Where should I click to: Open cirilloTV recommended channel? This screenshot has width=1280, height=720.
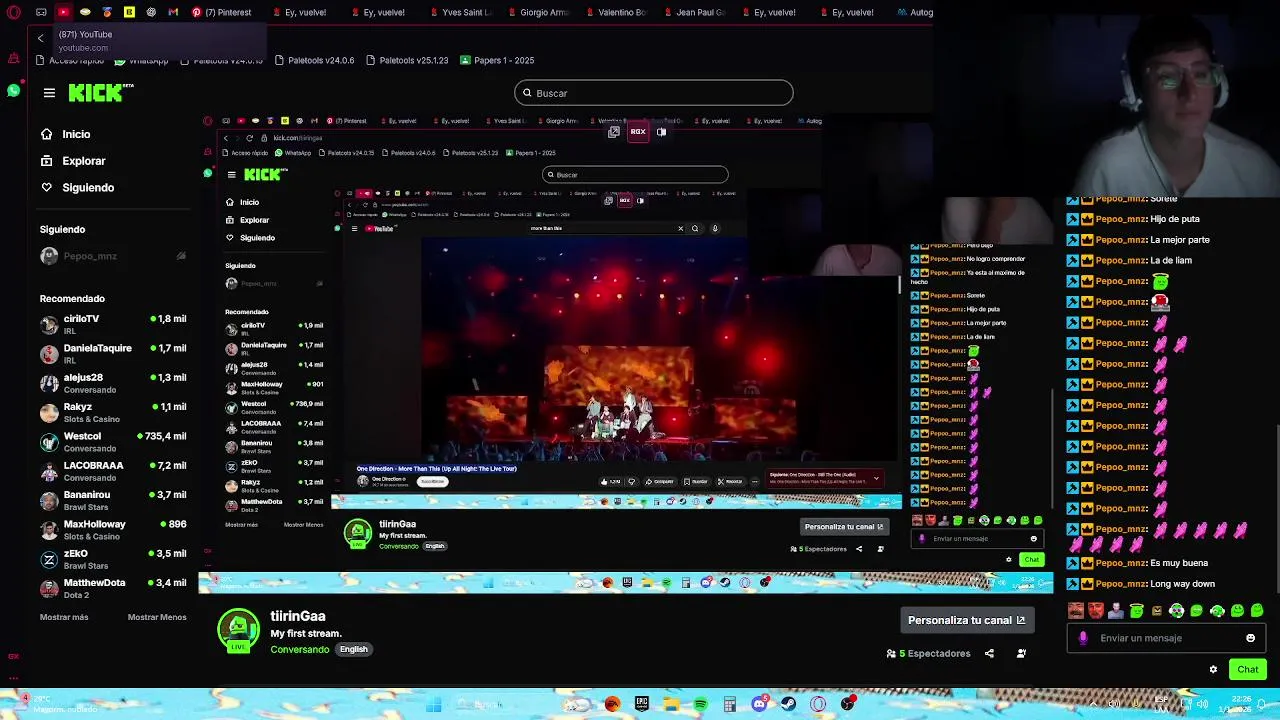(x=113, y=324)
